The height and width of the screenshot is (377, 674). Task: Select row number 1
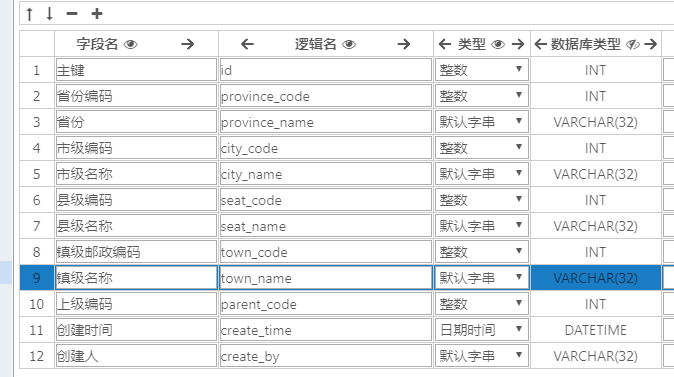pos(37,70)
